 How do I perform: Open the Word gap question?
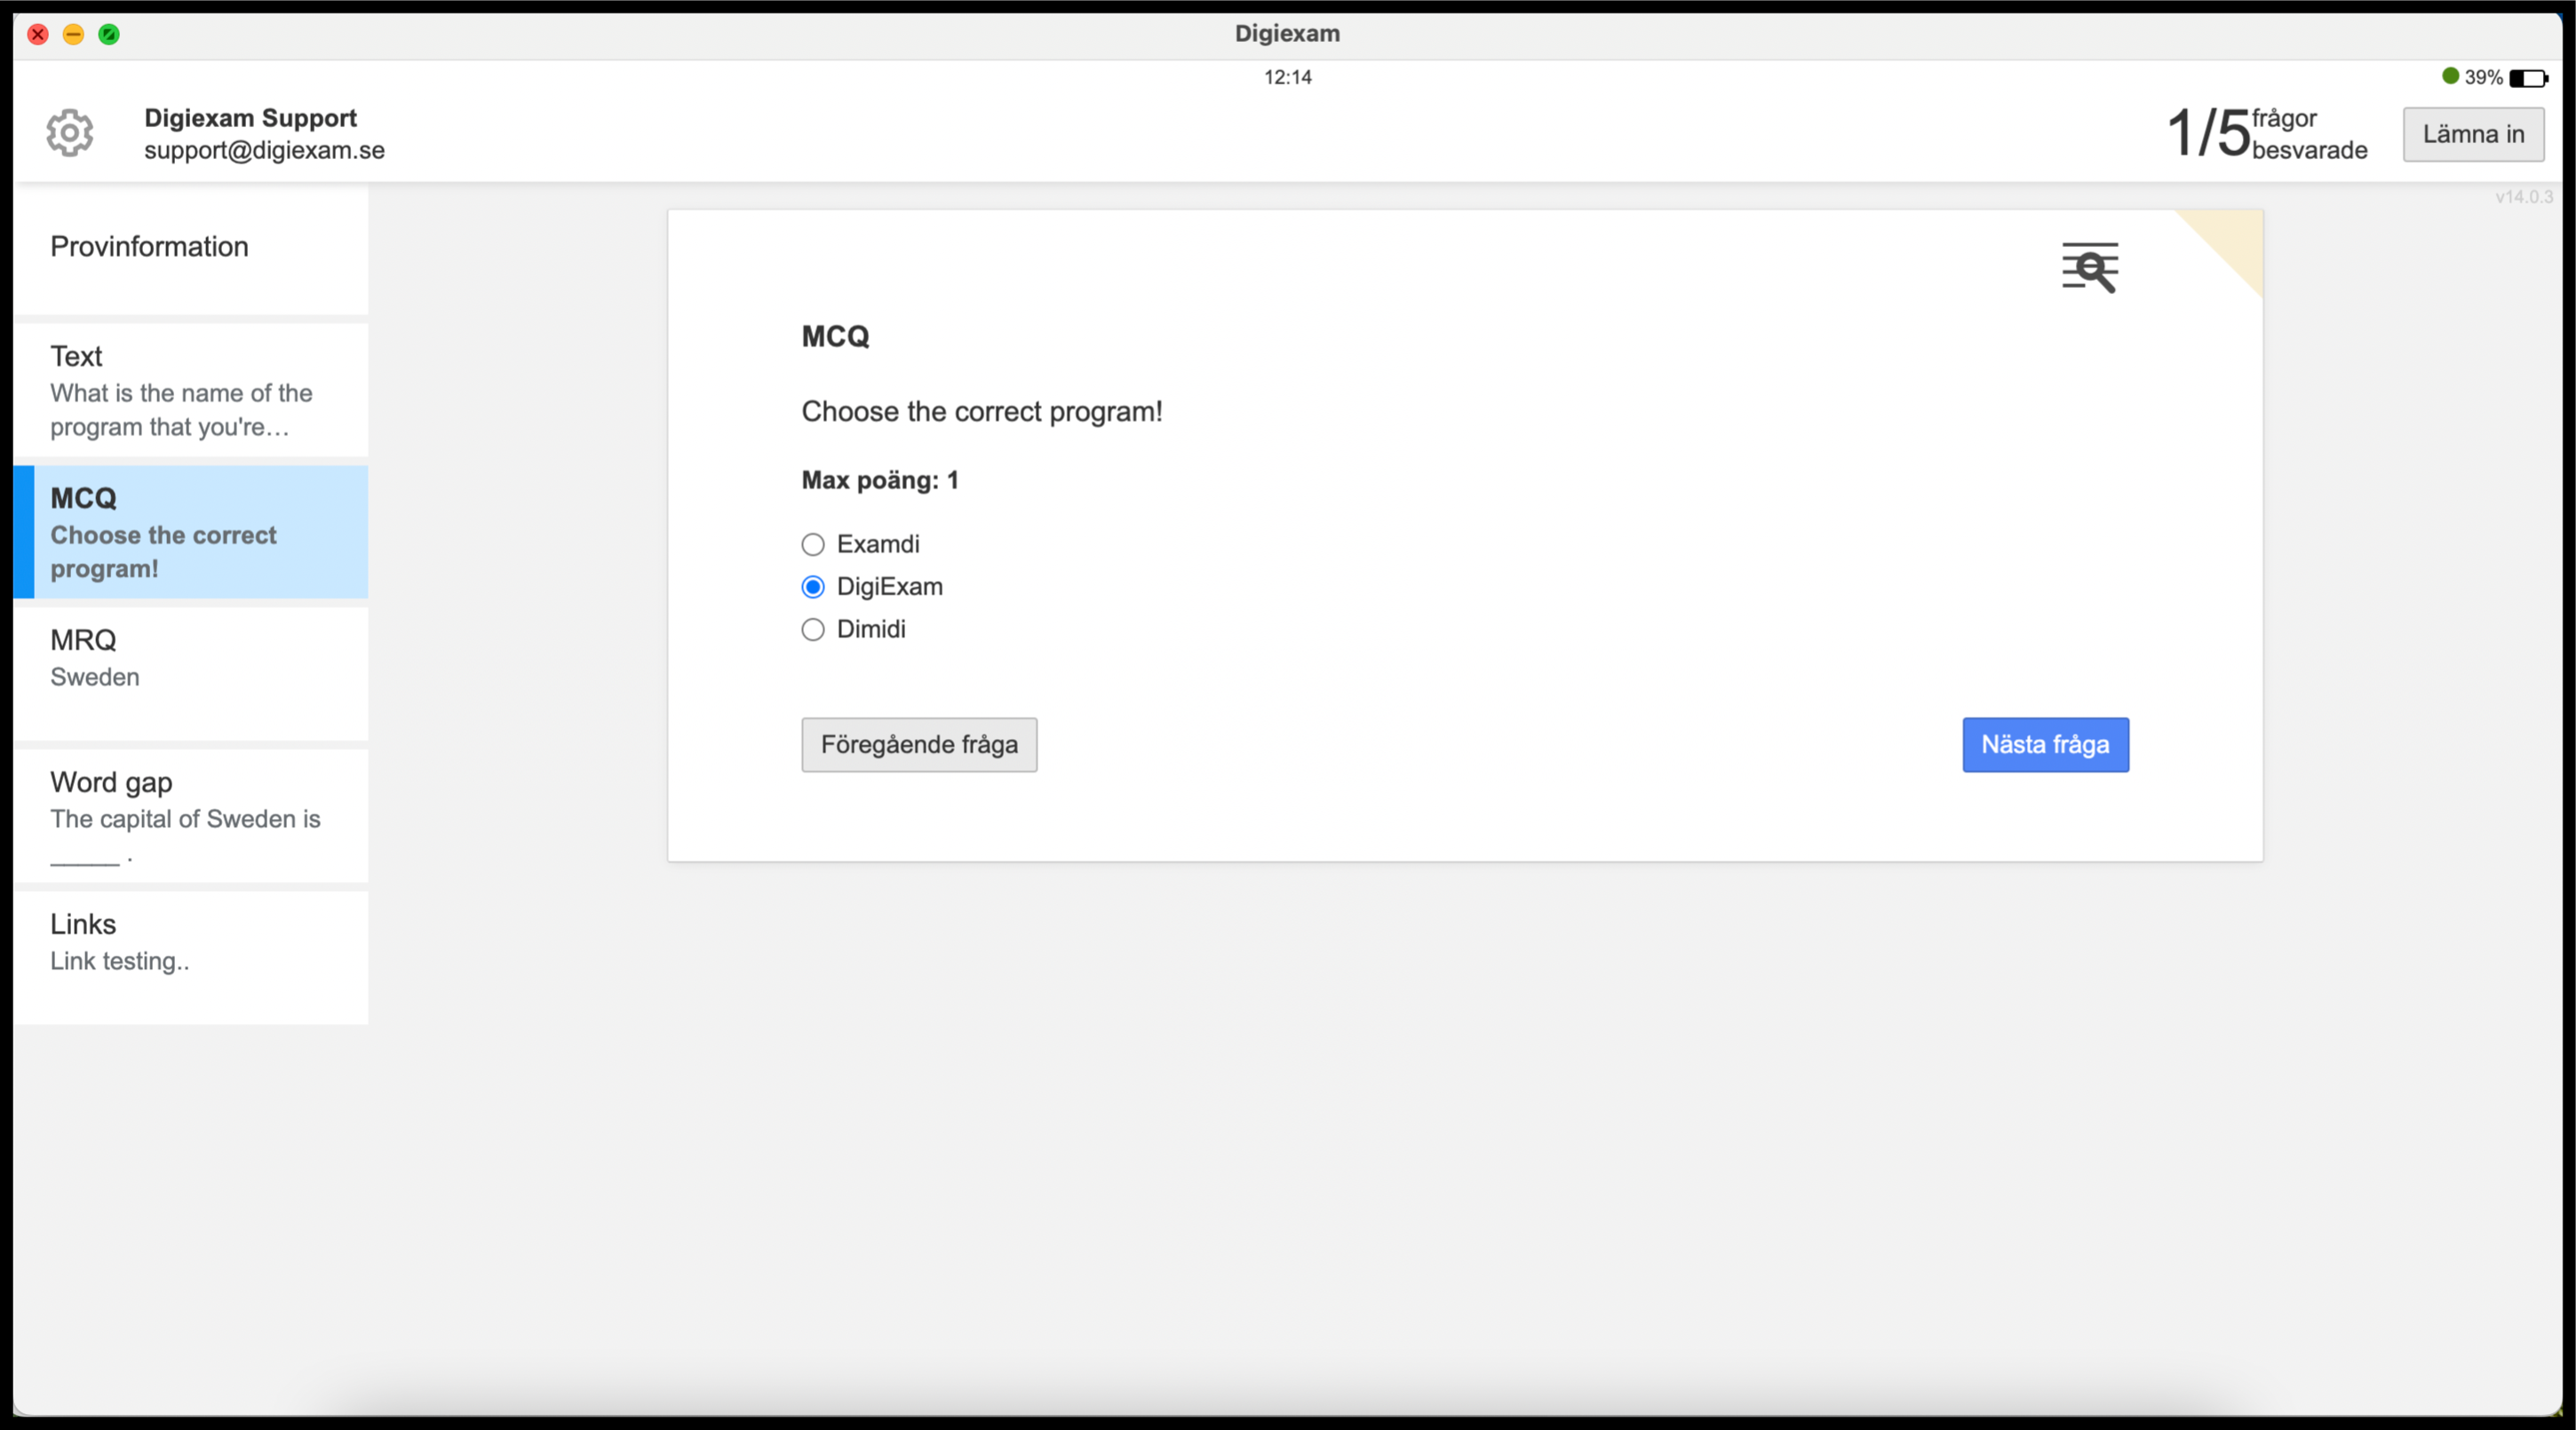click(x=191, y=816)
